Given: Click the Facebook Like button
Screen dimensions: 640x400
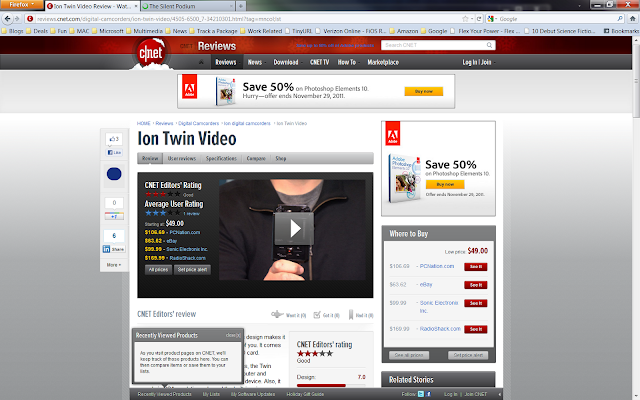Looking at the screenshot, I should pyautogui.click(x=114, y=152).
